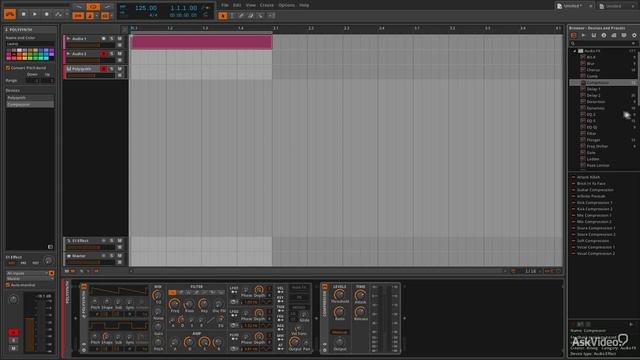The width and height of the screenshot is (640, 360).
Task: Select Compressor in the Devices list
Action: 30,104
